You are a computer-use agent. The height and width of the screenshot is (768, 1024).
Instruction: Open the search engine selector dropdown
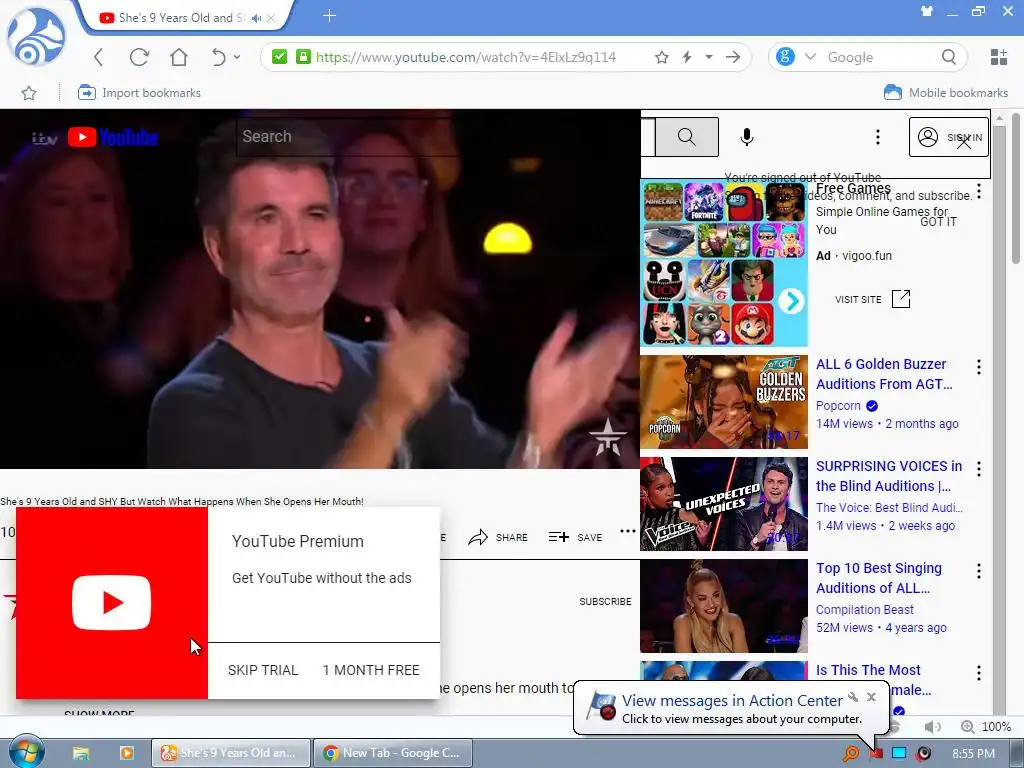pyautogui.click(x=810, y=57)
